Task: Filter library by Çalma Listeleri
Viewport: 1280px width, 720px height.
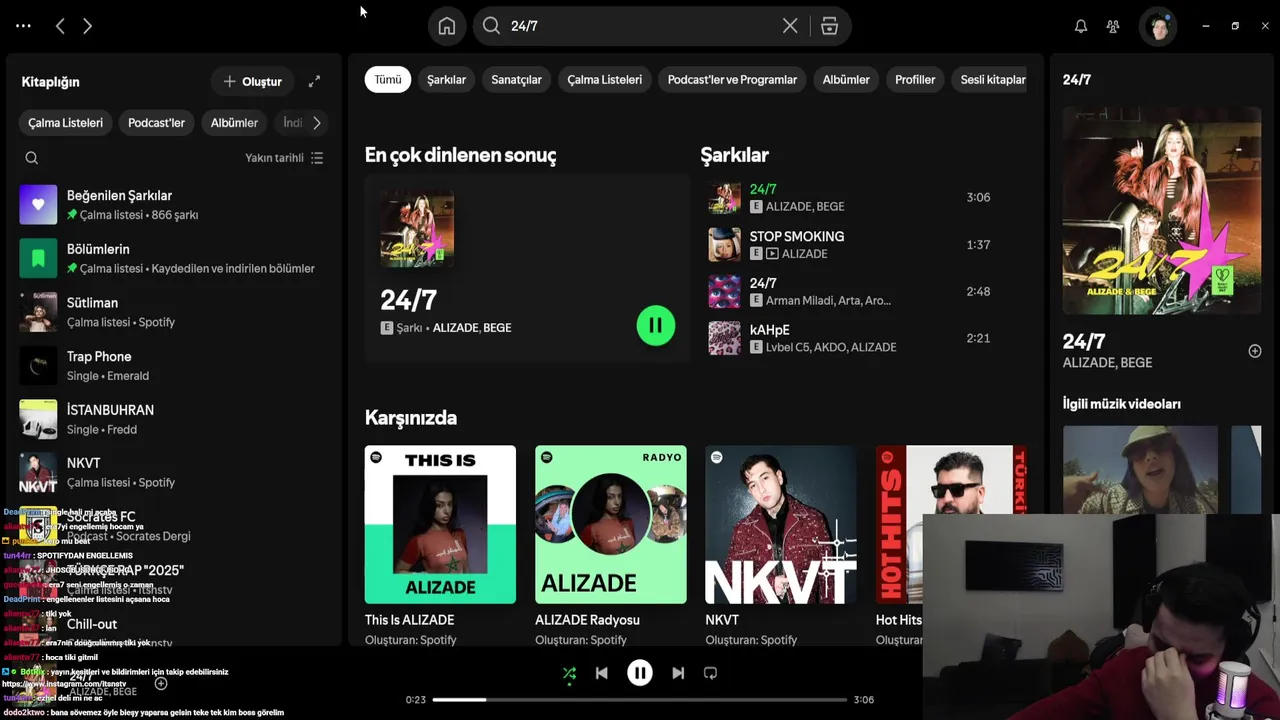Action: click(x=65, y=123)
